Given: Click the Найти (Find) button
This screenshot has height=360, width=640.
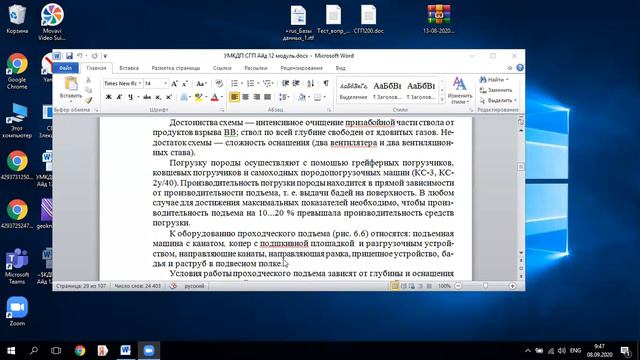Looking at the screenshot, I should tap(494, 80).
